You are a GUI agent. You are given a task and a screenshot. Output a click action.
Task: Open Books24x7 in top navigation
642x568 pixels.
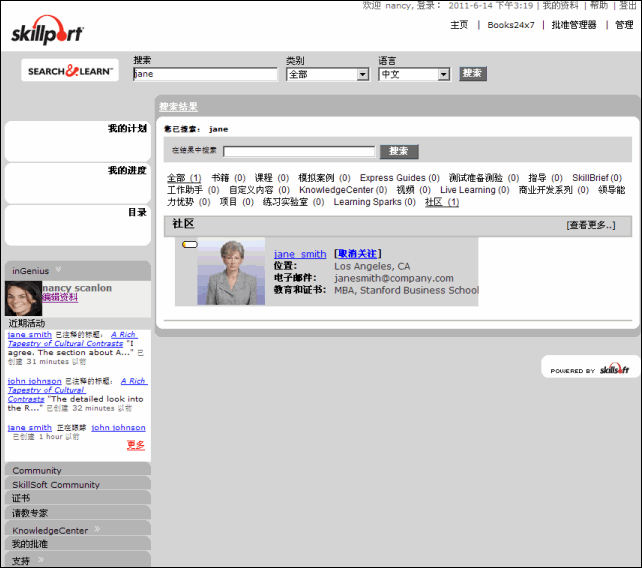[511, 25]
